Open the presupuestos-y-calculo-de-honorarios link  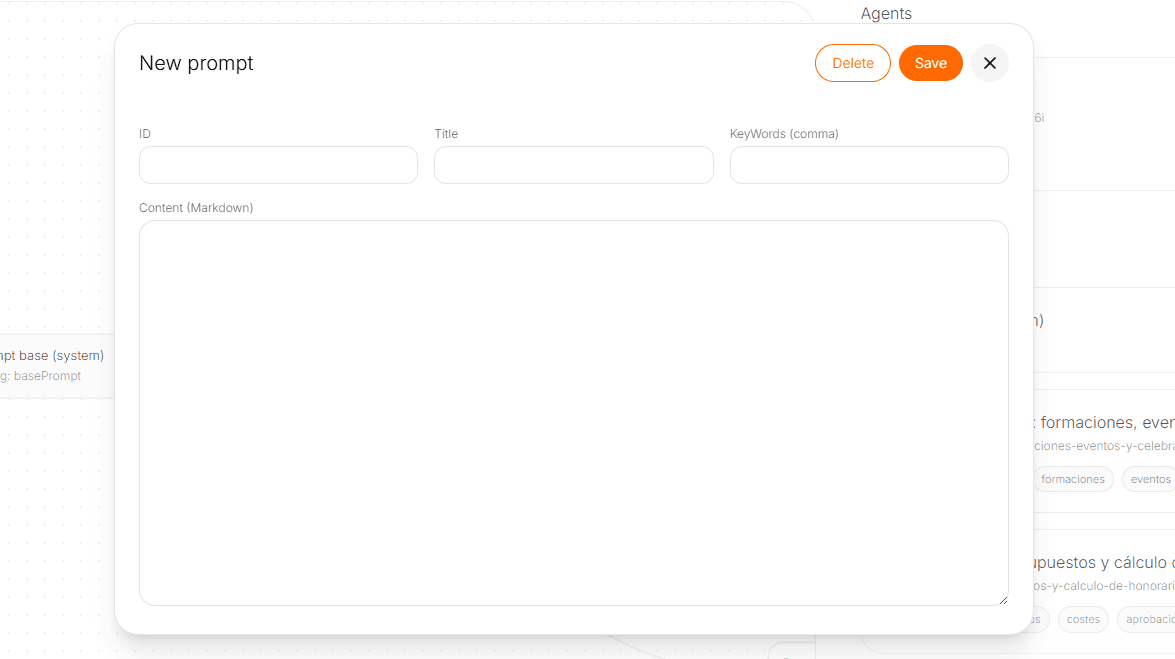pos(1101,585)
